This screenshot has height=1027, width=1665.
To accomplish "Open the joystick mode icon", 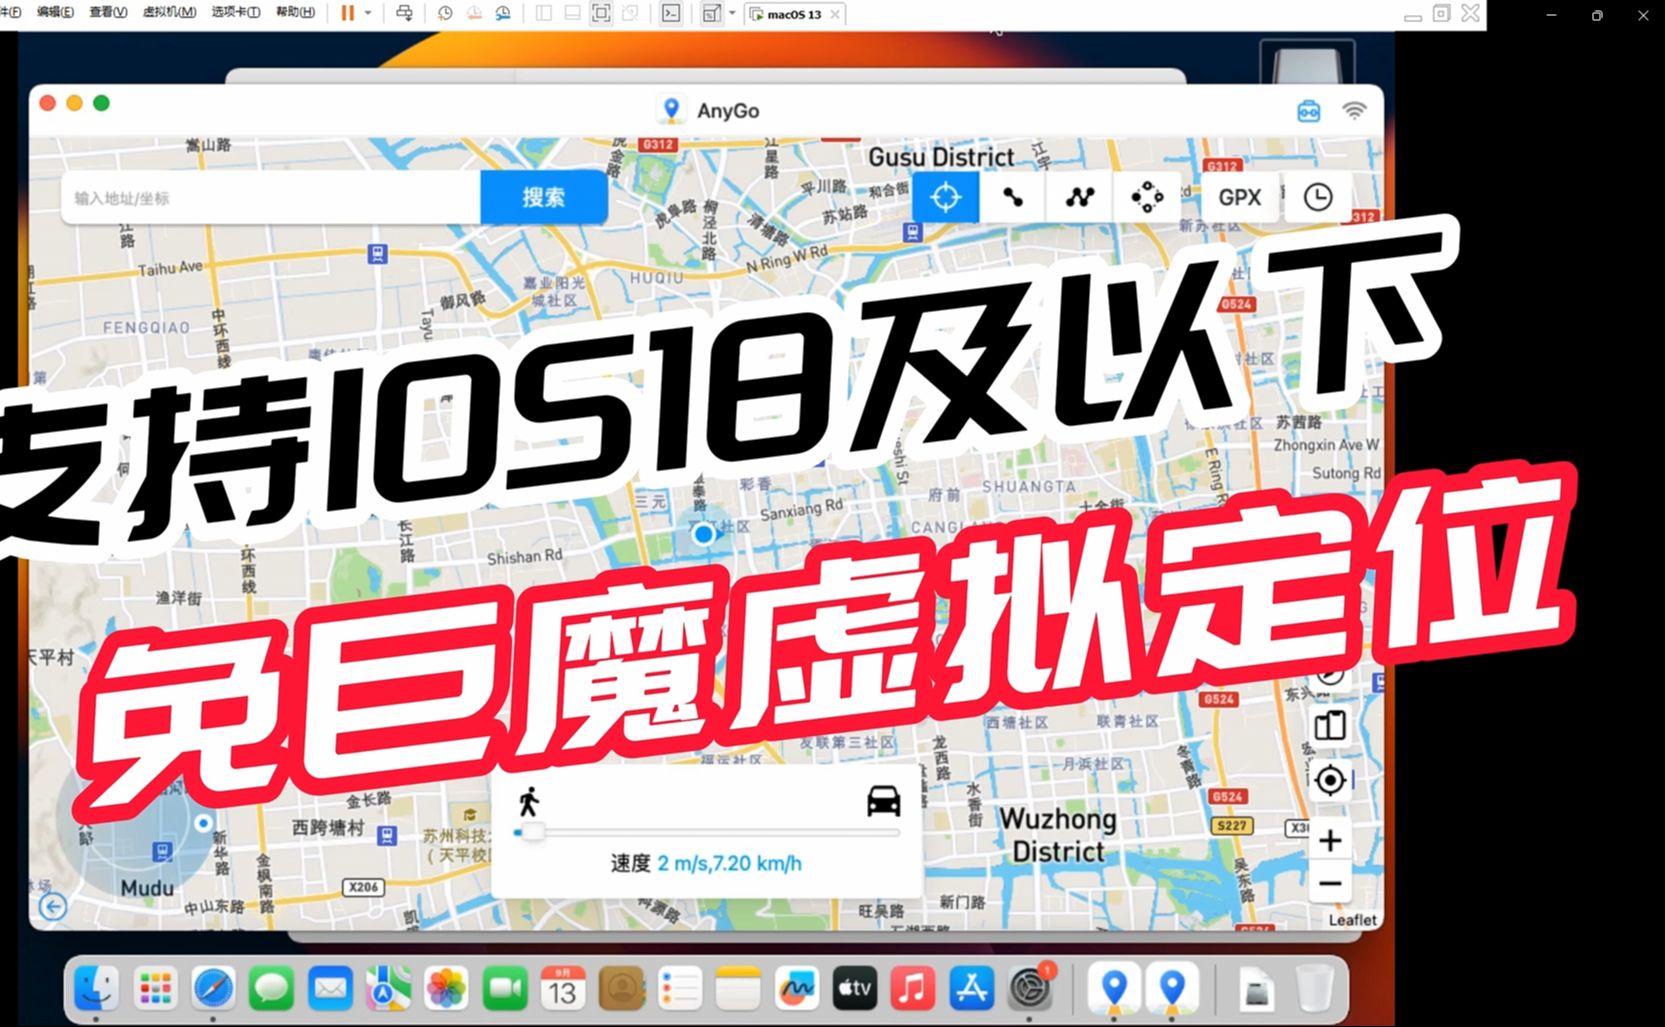I will tap(1147, 197).
